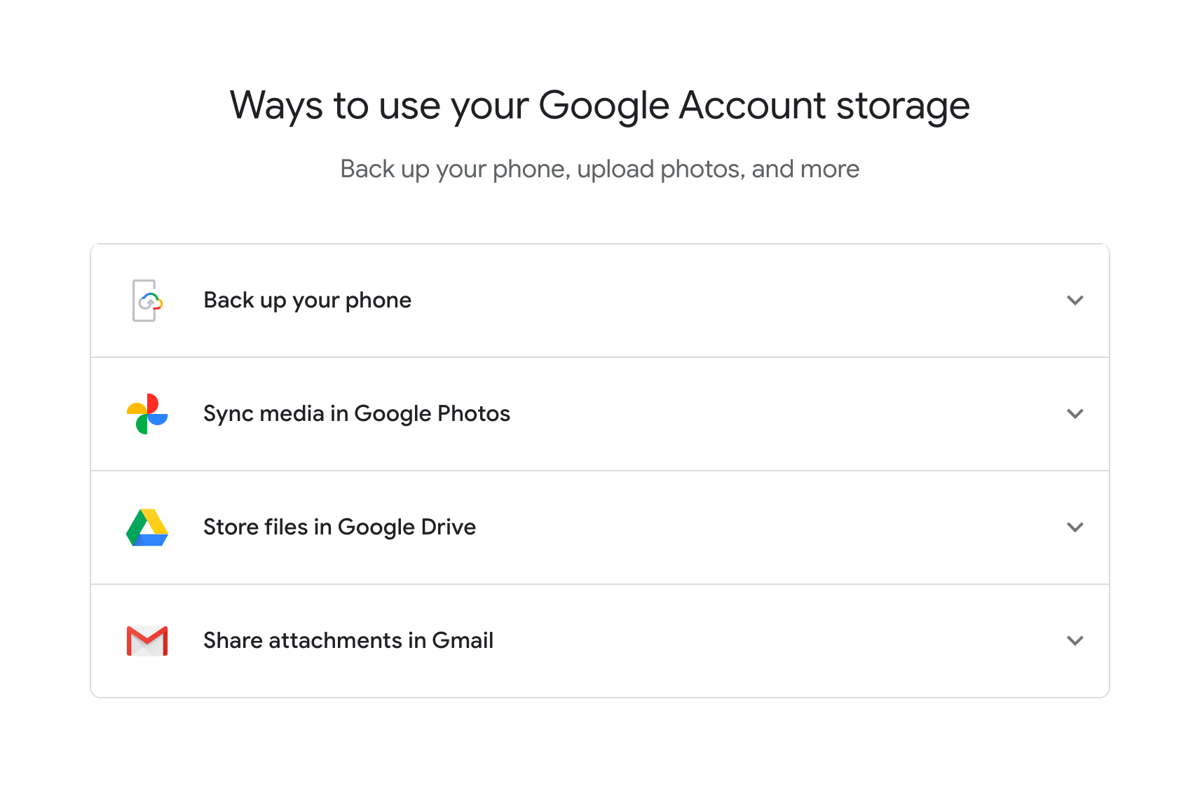Click the Share attachments in Gmail heading
The width and height of the screenshot is (1200, 788).
click(x=348, y=640)
